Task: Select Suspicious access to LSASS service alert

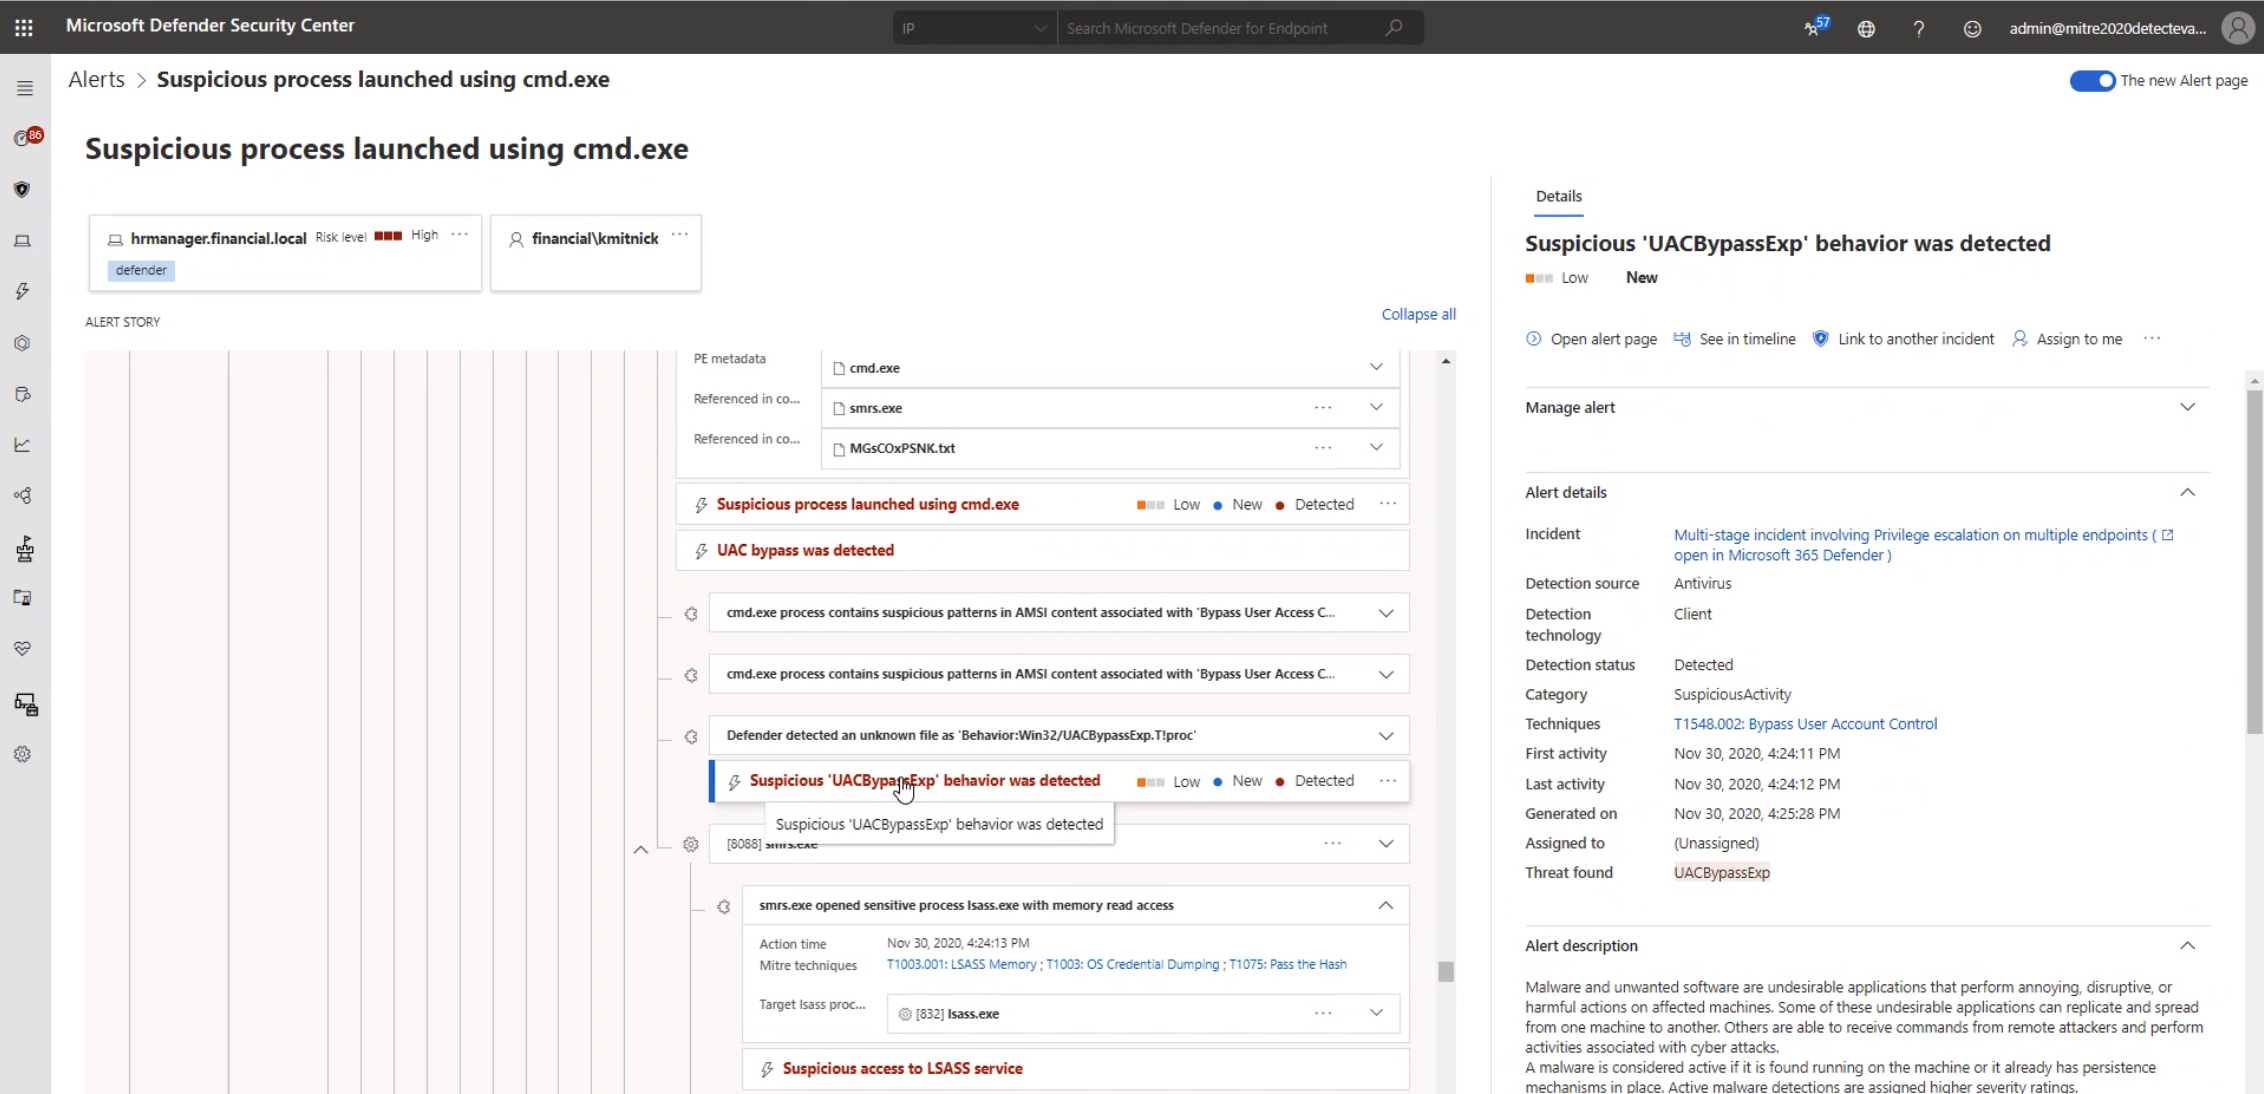Action: tap(902, 1069)
